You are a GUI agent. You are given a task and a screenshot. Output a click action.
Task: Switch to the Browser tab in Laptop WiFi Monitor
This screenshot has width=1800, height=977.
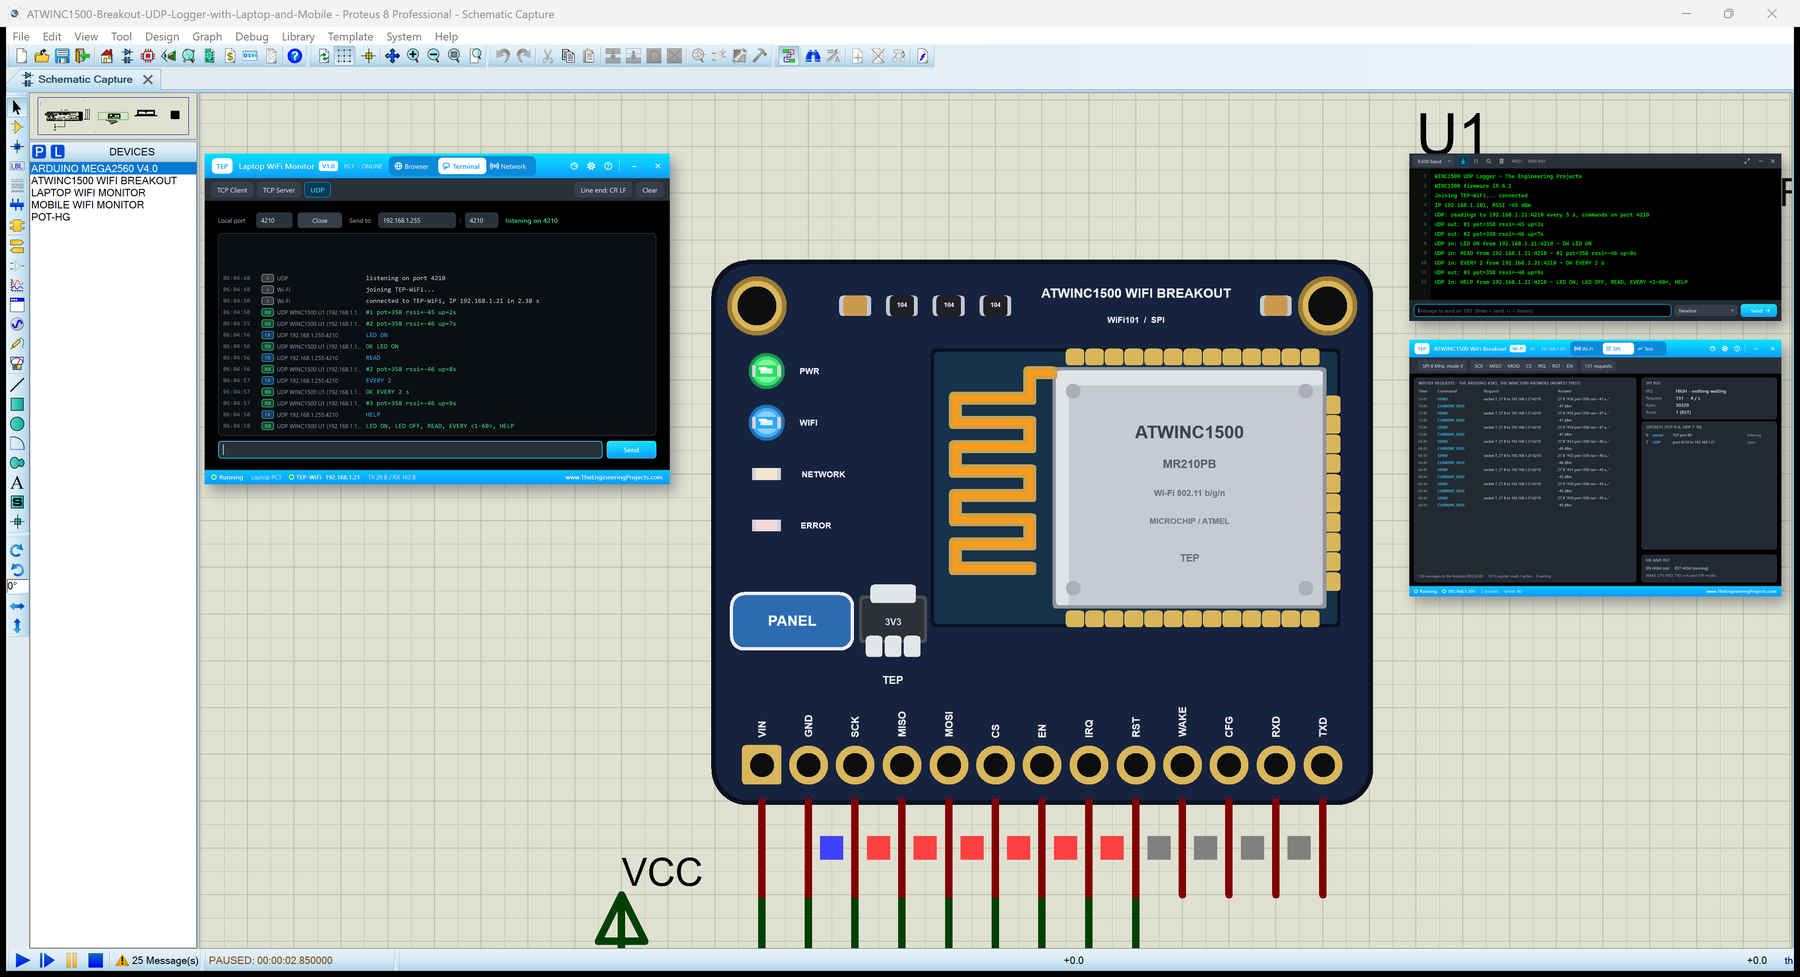click(411, 166)
